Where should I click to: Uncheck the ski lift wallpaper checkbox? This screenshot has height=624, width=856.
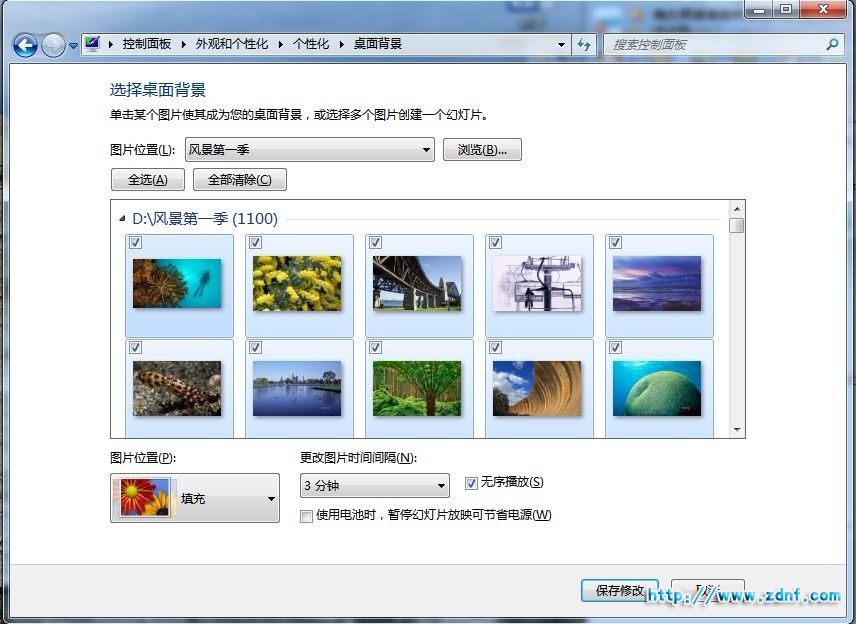495,242
